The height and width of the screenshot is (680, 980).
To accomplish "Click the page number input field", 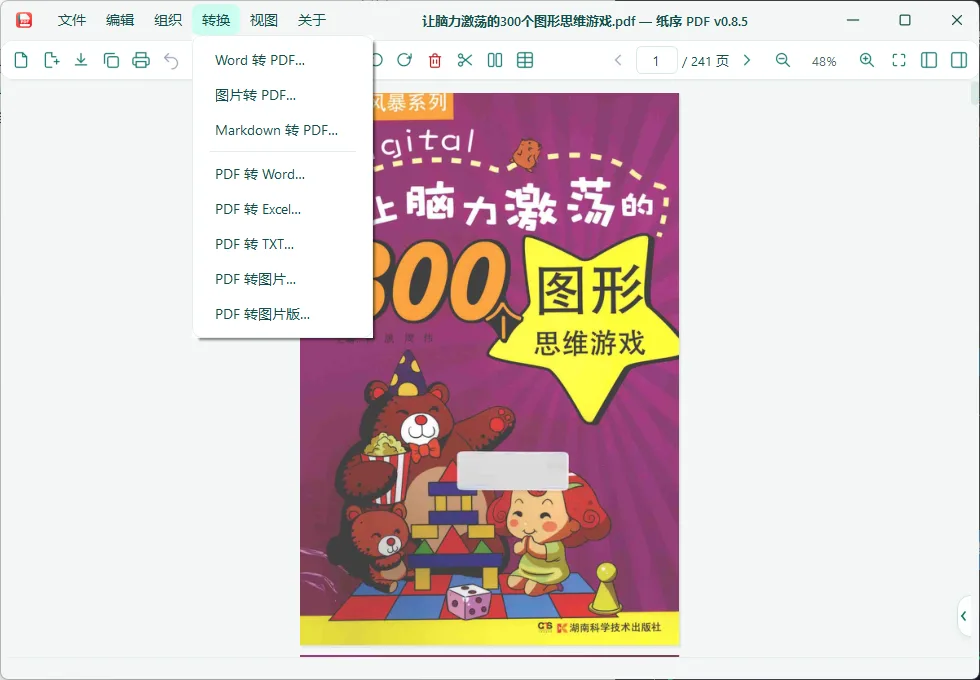I will [656, 61].
